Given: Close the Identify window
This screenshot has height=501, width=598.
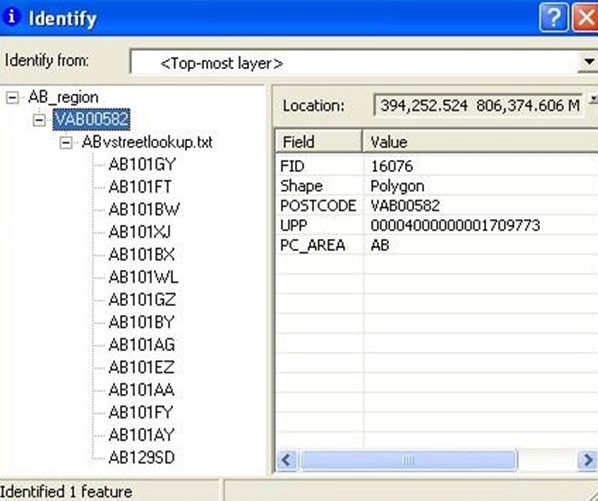Looking at the screenshot, I should coord(585,17).
